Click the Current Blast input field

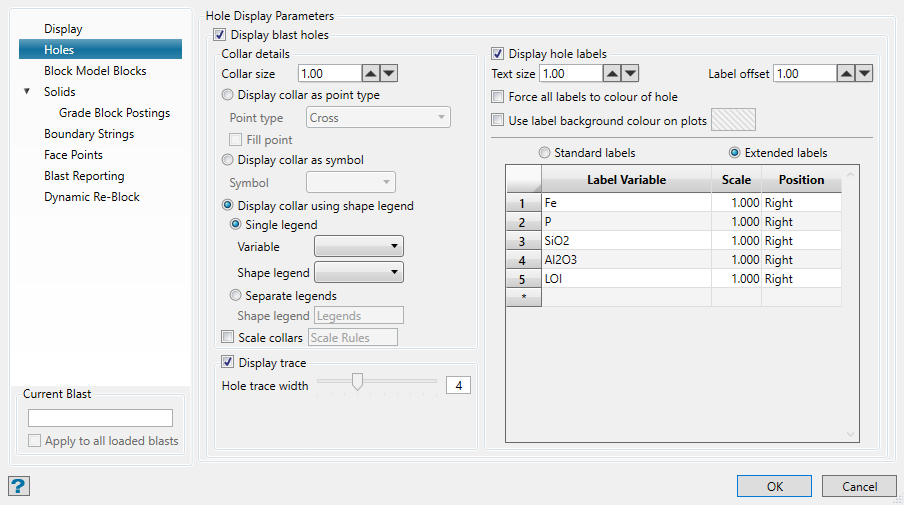point(100,418)
